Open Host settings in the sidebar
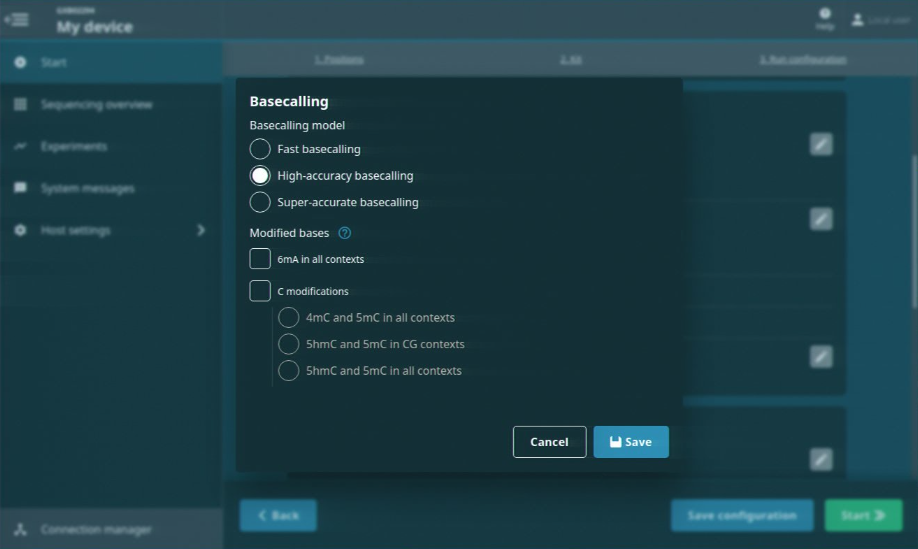Image resolution: width=918 pixels, height=549 pixels. 111,230
